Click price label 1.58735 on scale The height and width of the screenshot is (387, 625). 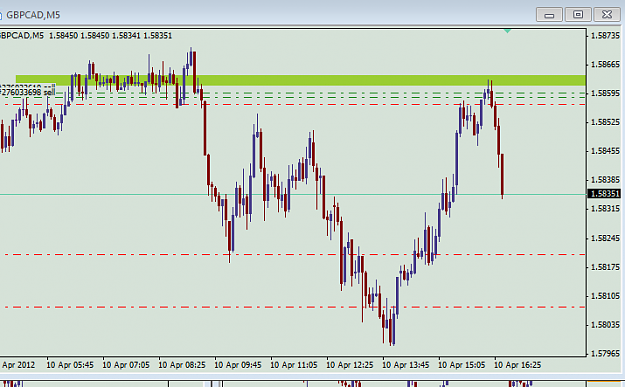click(x=605, y=35)
